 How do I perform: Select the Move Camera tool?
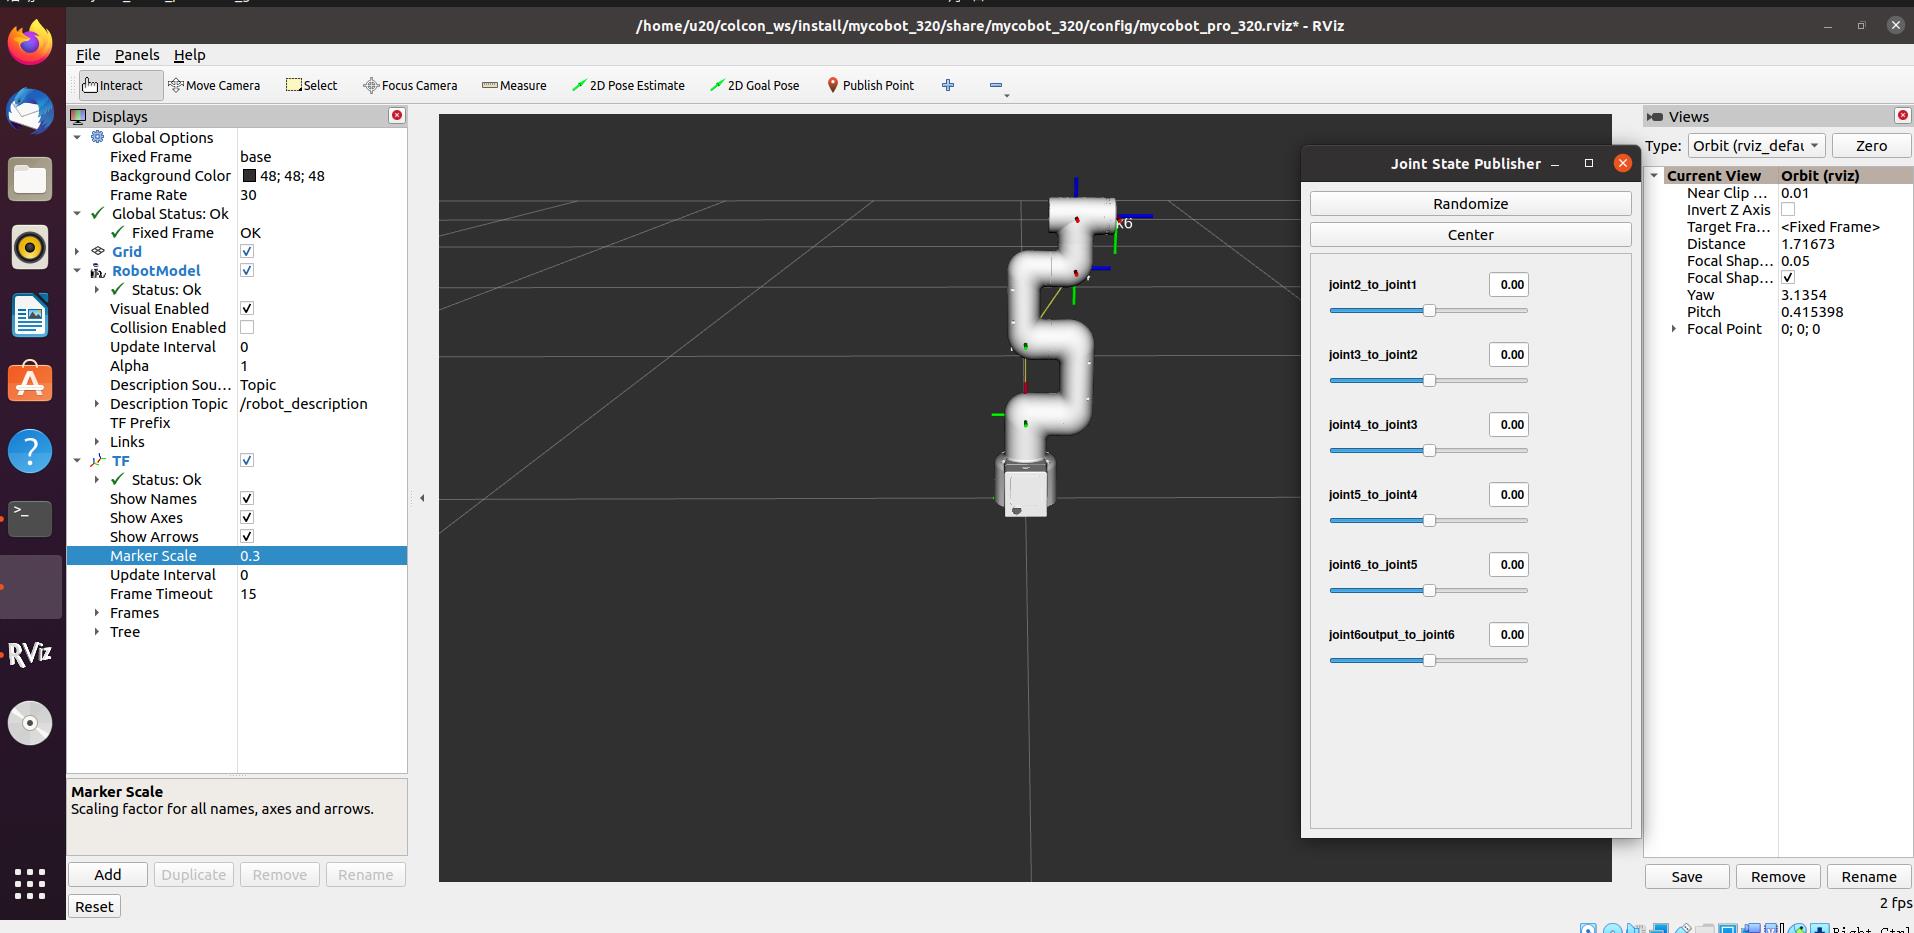click(x=214, y=85)
